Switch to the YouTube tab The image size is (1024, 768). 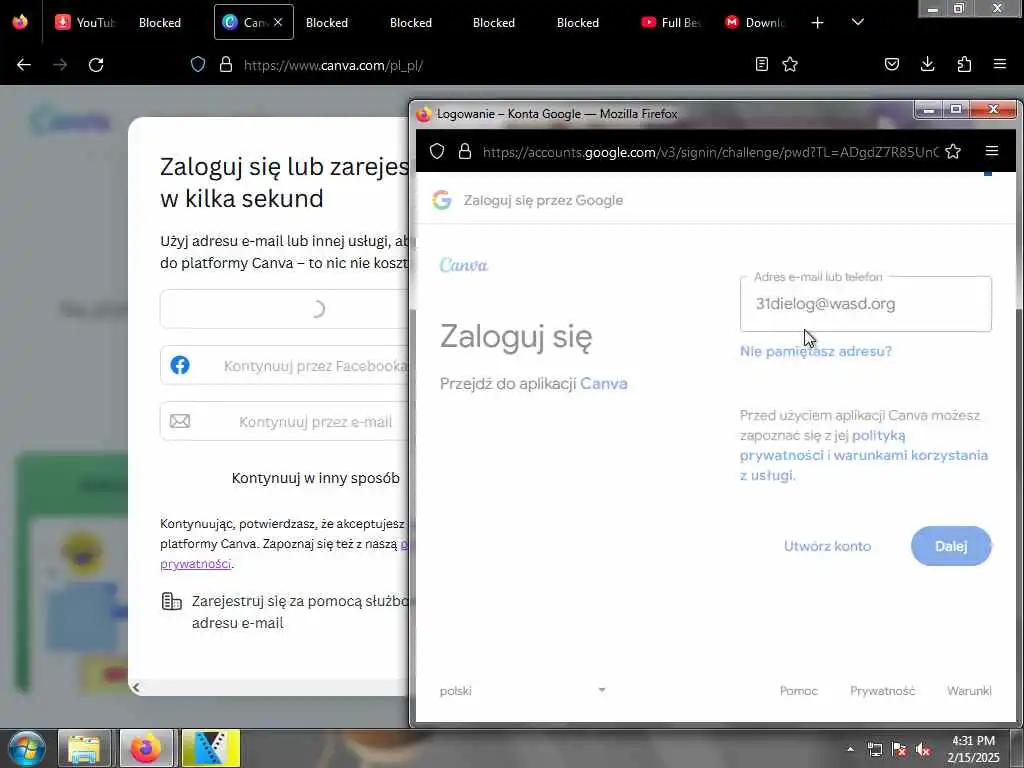pos(85,22)
